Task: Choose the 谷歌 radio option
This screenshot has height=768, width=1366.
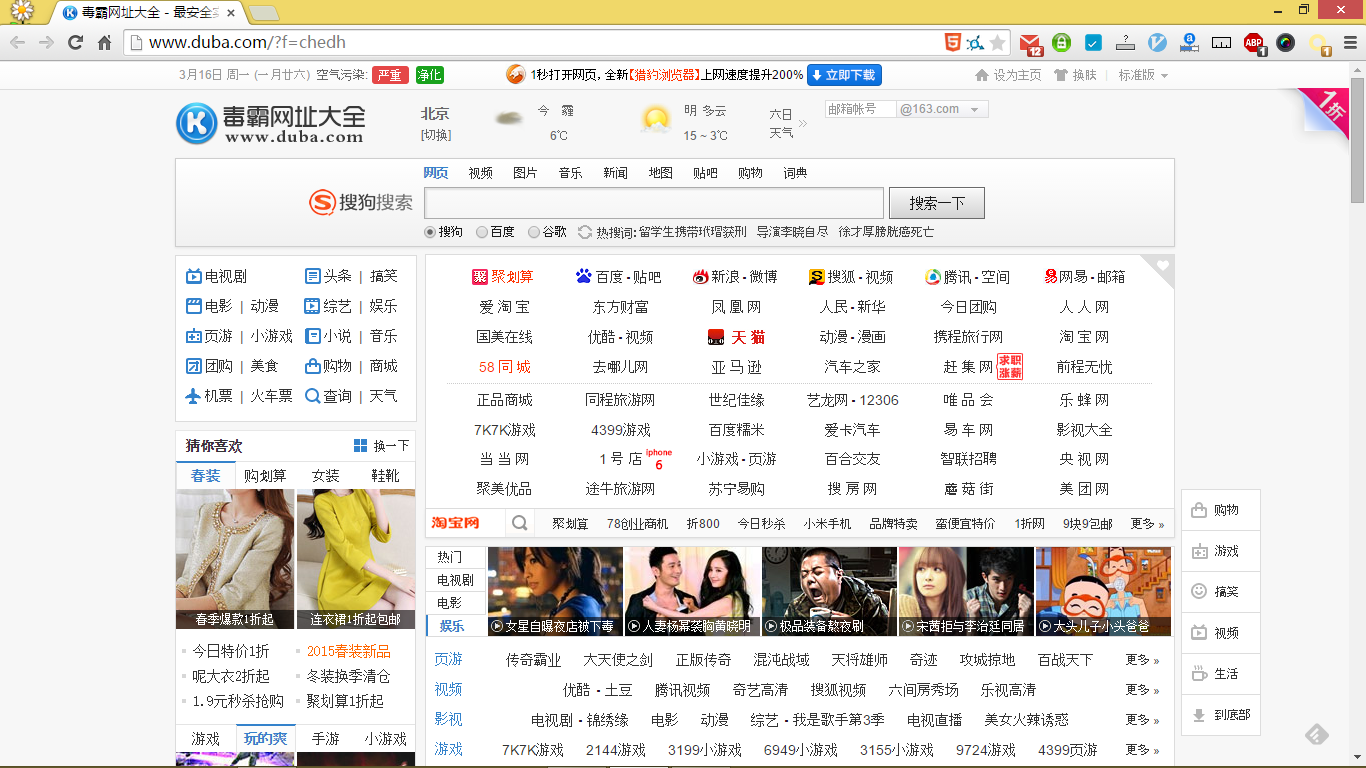Action: pyautogui.click(x=534, y=232)
